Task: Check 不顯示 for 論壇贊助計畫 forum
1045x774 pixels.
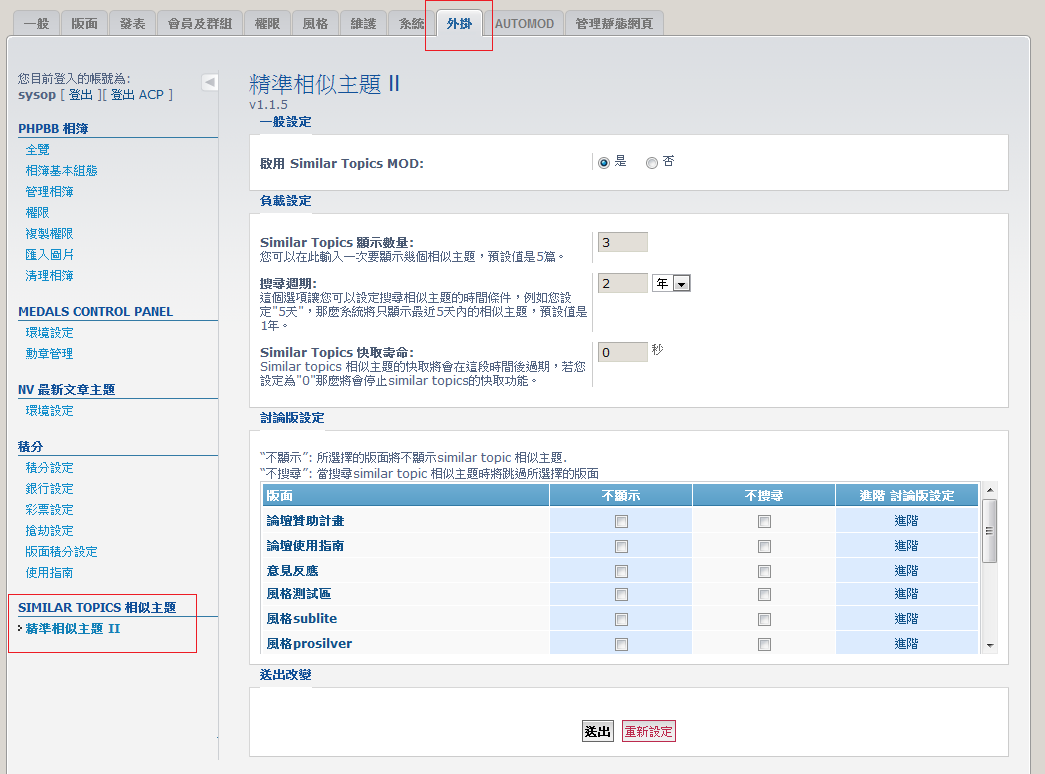Action: pyautogui.click(x=621, y=521)
